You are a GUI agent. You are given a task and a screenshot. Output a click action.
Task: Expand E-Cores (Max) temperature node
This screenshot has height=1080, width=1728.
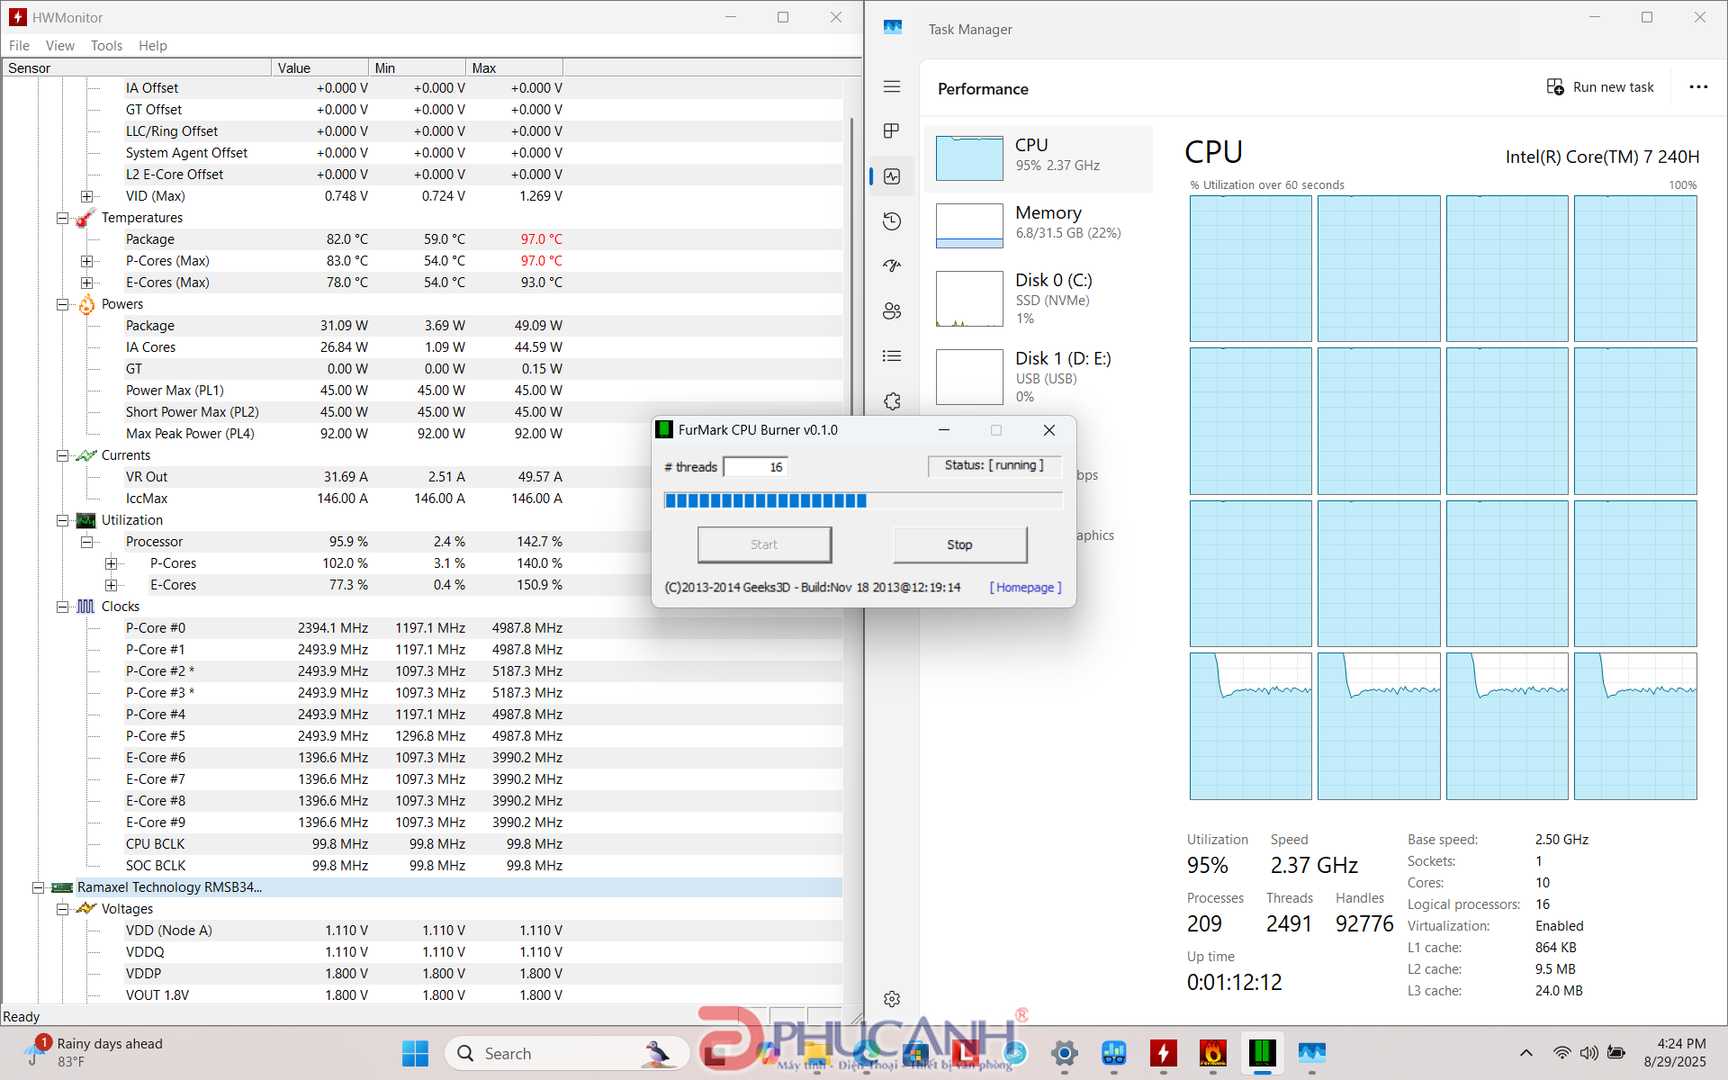click(87, 283)
